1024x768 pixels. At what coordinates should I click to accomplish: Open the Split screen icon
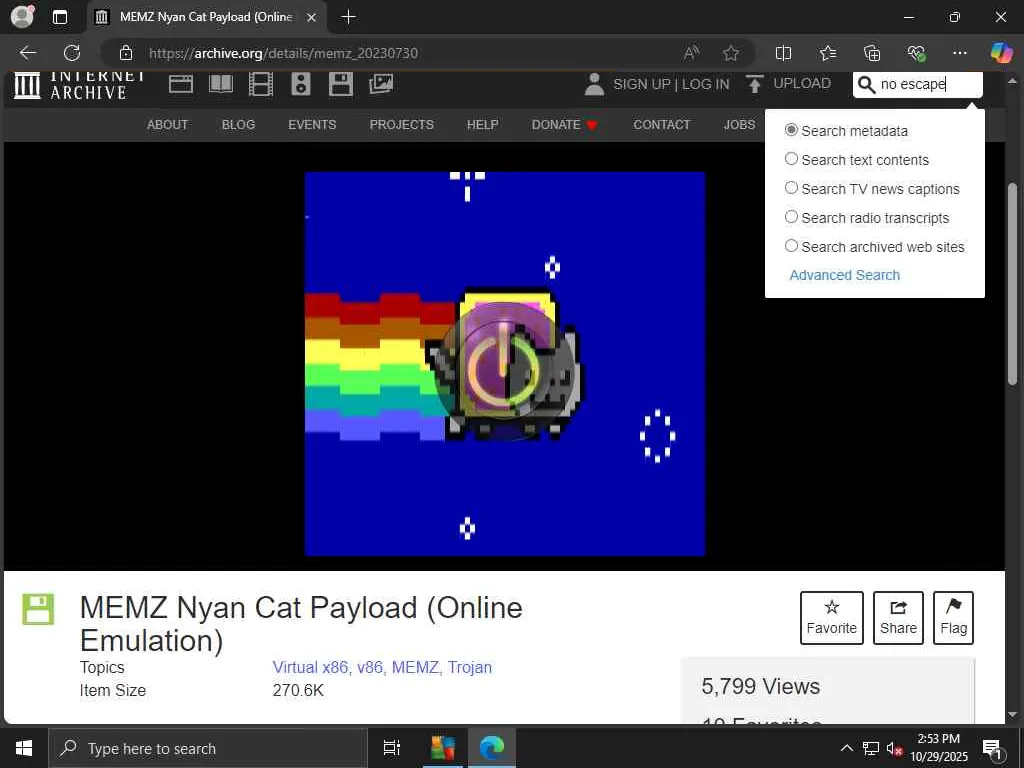pos(783,53)
